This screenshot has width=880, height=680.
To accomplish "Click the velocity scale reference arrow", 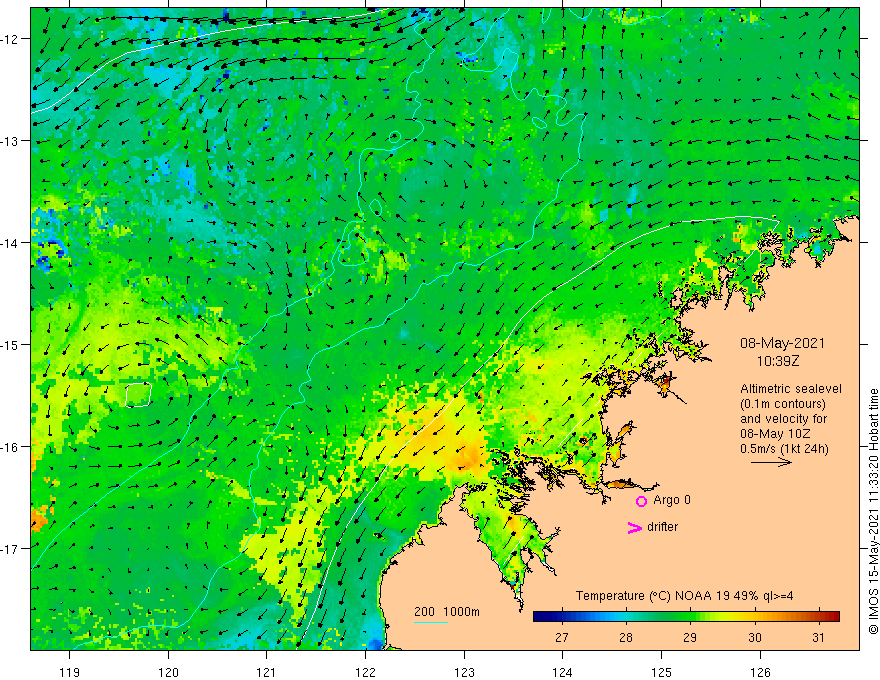I will 771,462.
